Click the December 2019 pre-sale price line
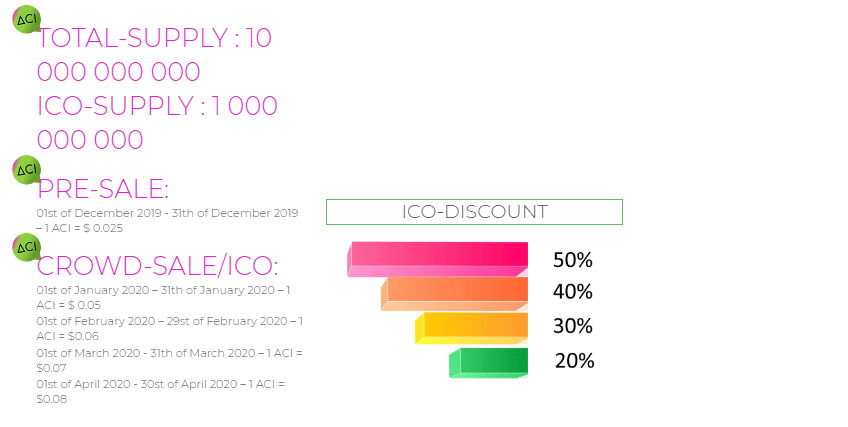This screenshot has height=427, width=848. click(167, 220)
